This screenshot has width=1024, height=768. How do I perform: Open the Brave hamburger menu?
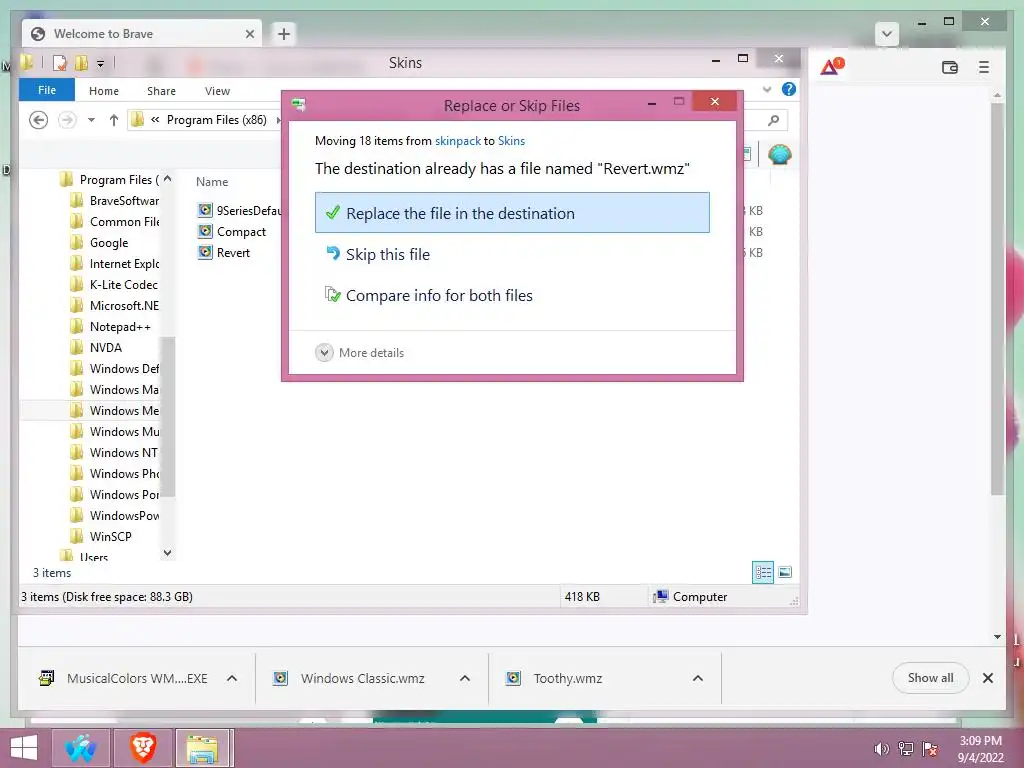click(x=984, y=67)
